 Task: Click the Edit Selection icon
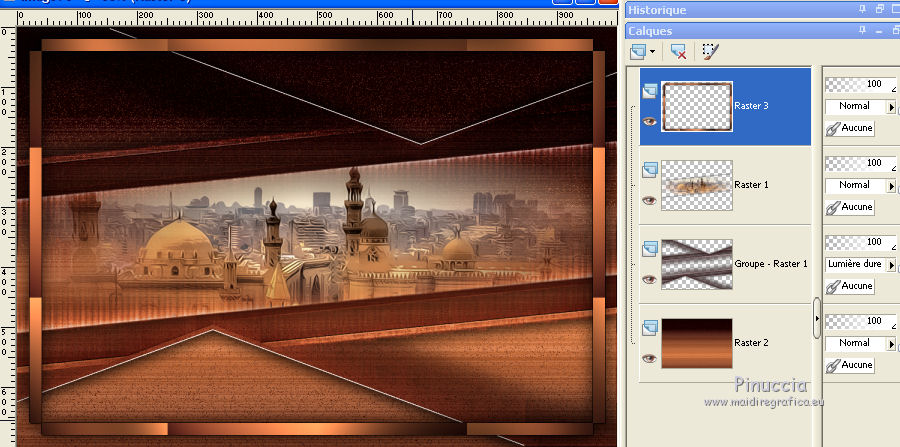[711, 52]
